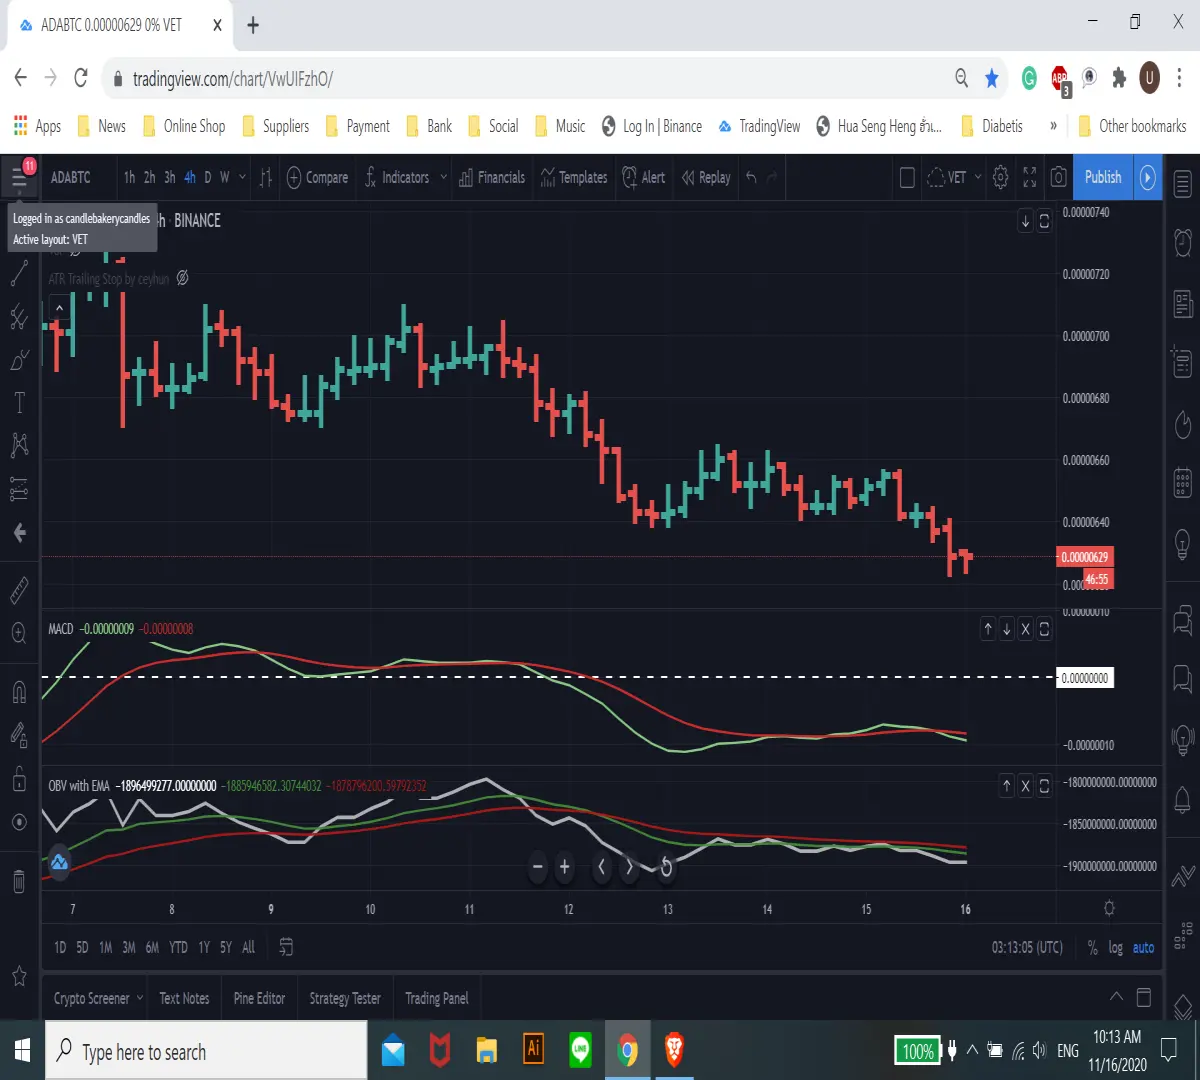Start bar Replay mode

[x=706, y=178]
